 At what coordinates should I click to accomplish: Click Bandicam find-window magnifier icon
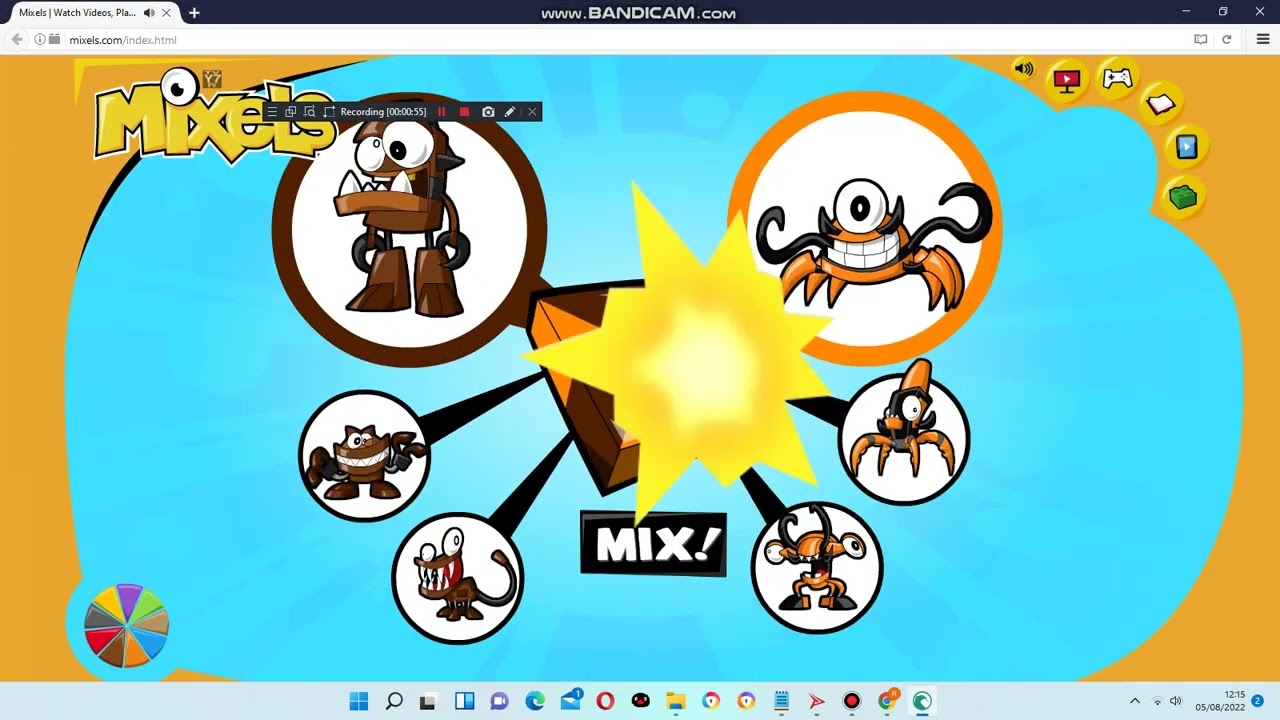(309, 112)
